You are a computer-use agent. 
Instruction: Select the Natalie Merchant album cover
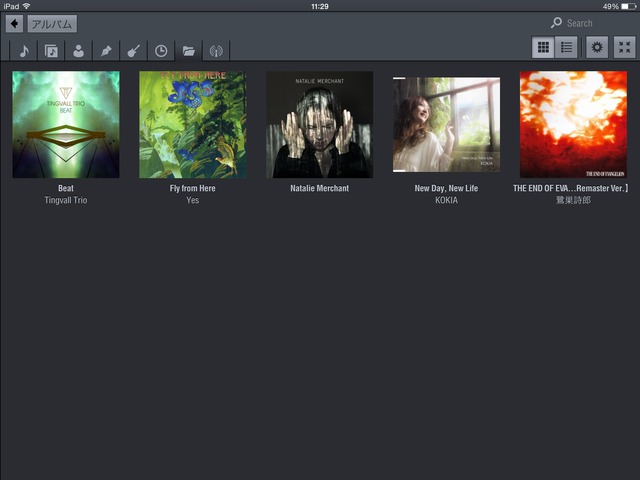tap(320, 124)
